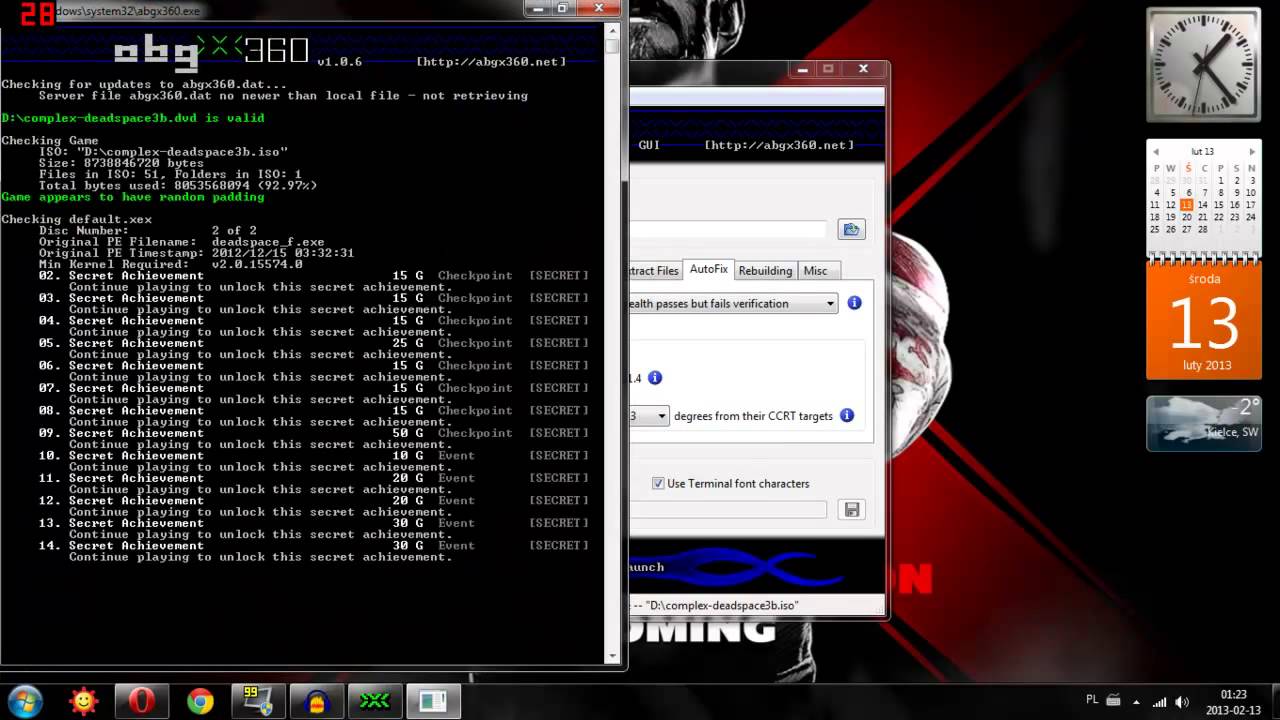Show hidden tray icons arrow

[1138, 701]
